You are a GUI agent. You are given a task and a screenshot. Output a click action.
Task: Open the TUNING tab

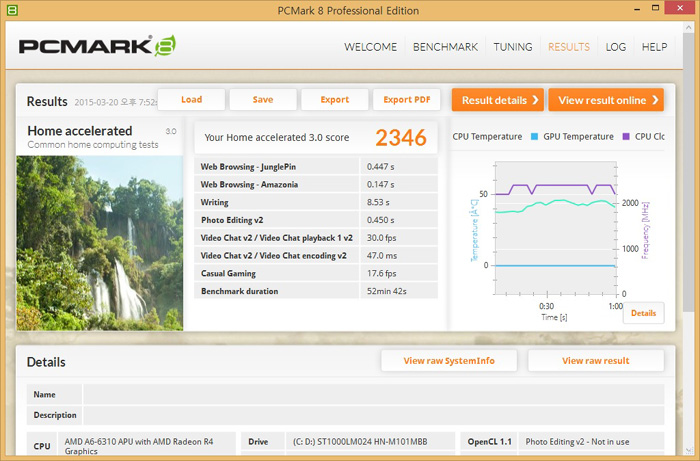[512, 47]
